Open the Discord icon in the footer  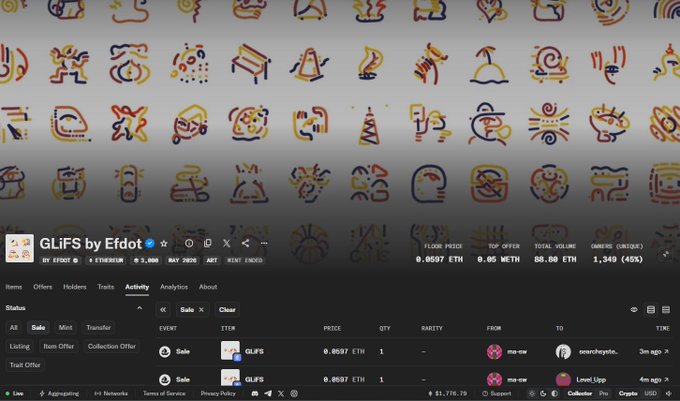(x=255, y=394)
